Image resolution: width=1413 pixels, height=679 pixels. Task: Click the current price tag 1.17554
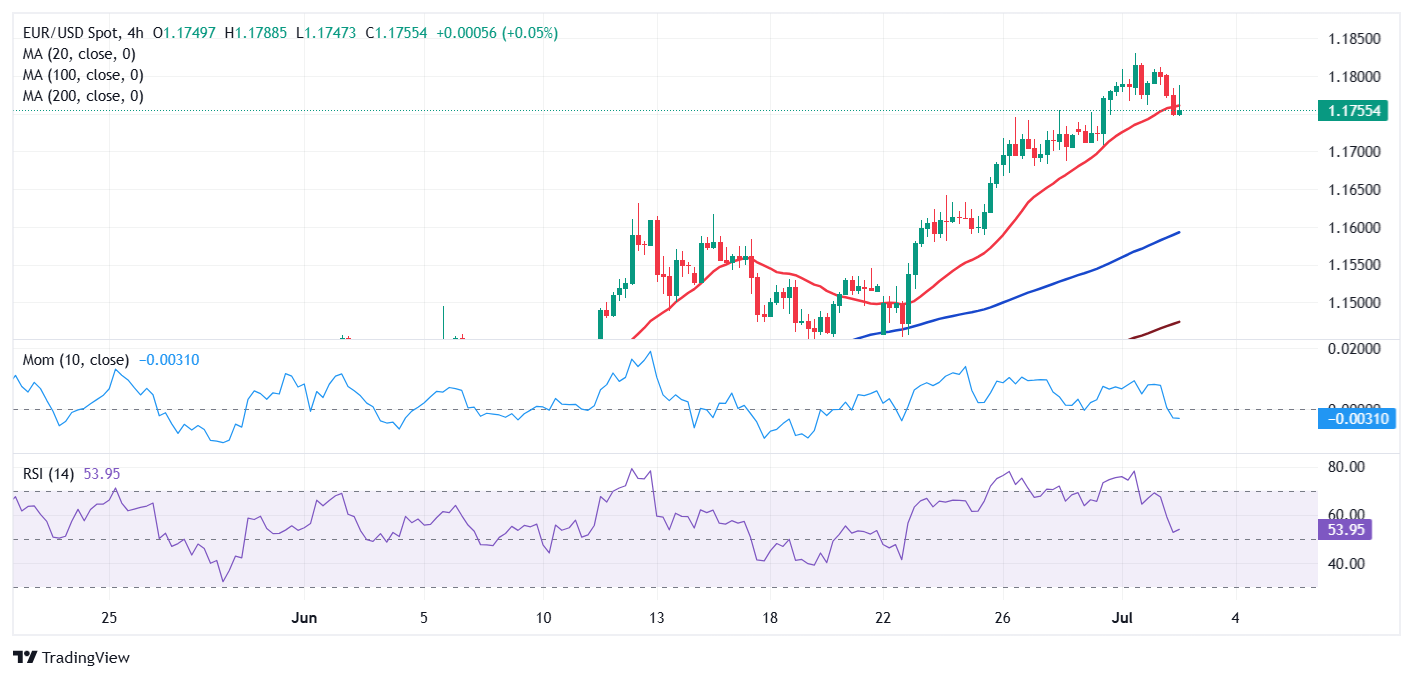(x=1353, y=111)
